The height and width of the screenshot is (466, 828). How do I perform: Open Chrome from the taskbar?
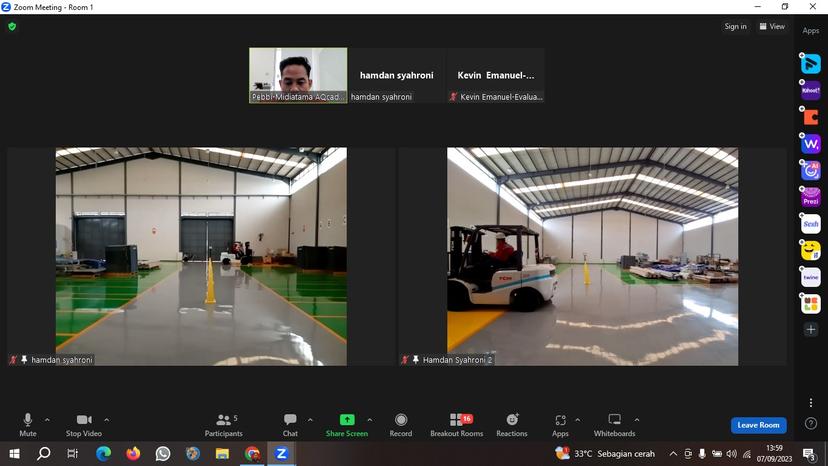coord(252,453)
